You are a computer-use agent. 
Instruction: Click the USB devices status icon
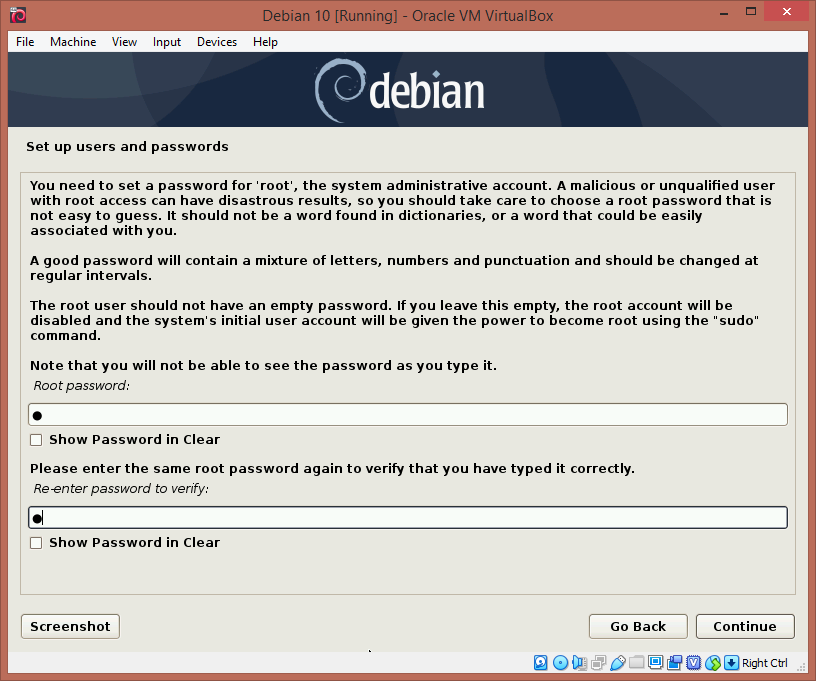point(618,662)
